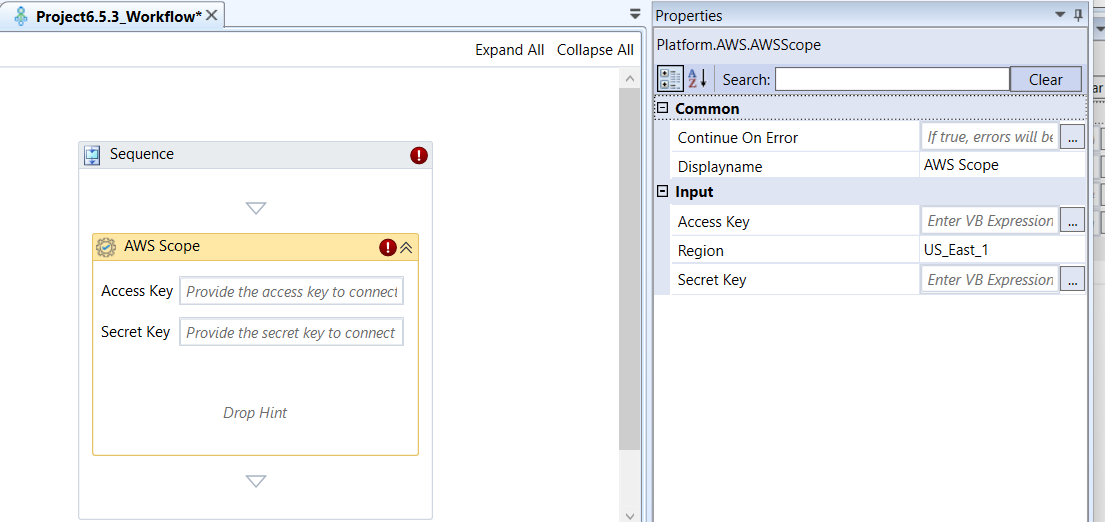Image resolution: width=1105 pixels, height=522 pixels.
Task: Click the designer vertical scrollbar down arrow
Action: [630, 515]
